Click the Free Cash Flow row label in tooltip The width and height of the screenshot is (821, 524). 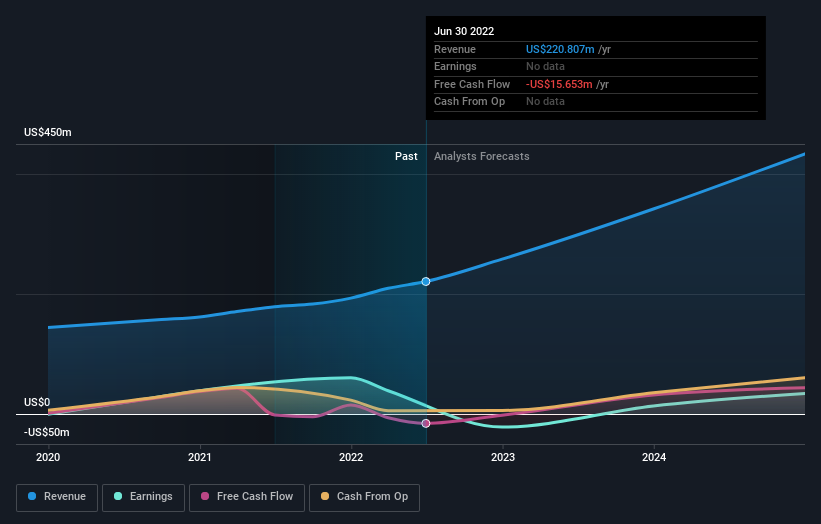click(x=472, y=84)
